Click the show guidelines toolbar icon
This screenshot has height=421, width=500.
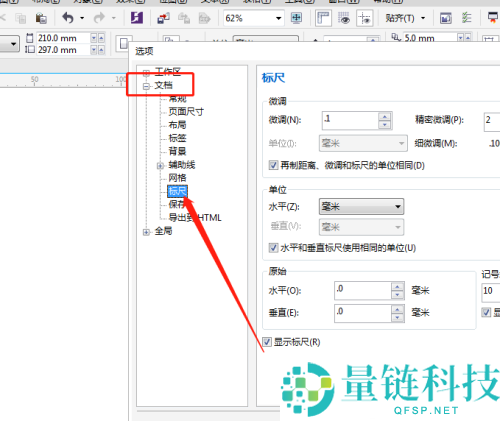(x=365, y=18)
